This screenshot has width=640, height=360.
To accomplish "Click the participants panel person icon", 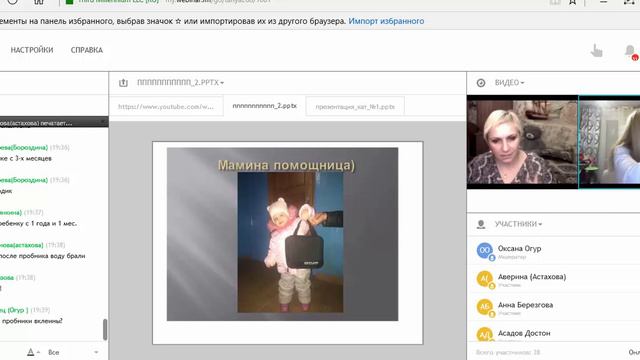I will (x=481, y=224).
